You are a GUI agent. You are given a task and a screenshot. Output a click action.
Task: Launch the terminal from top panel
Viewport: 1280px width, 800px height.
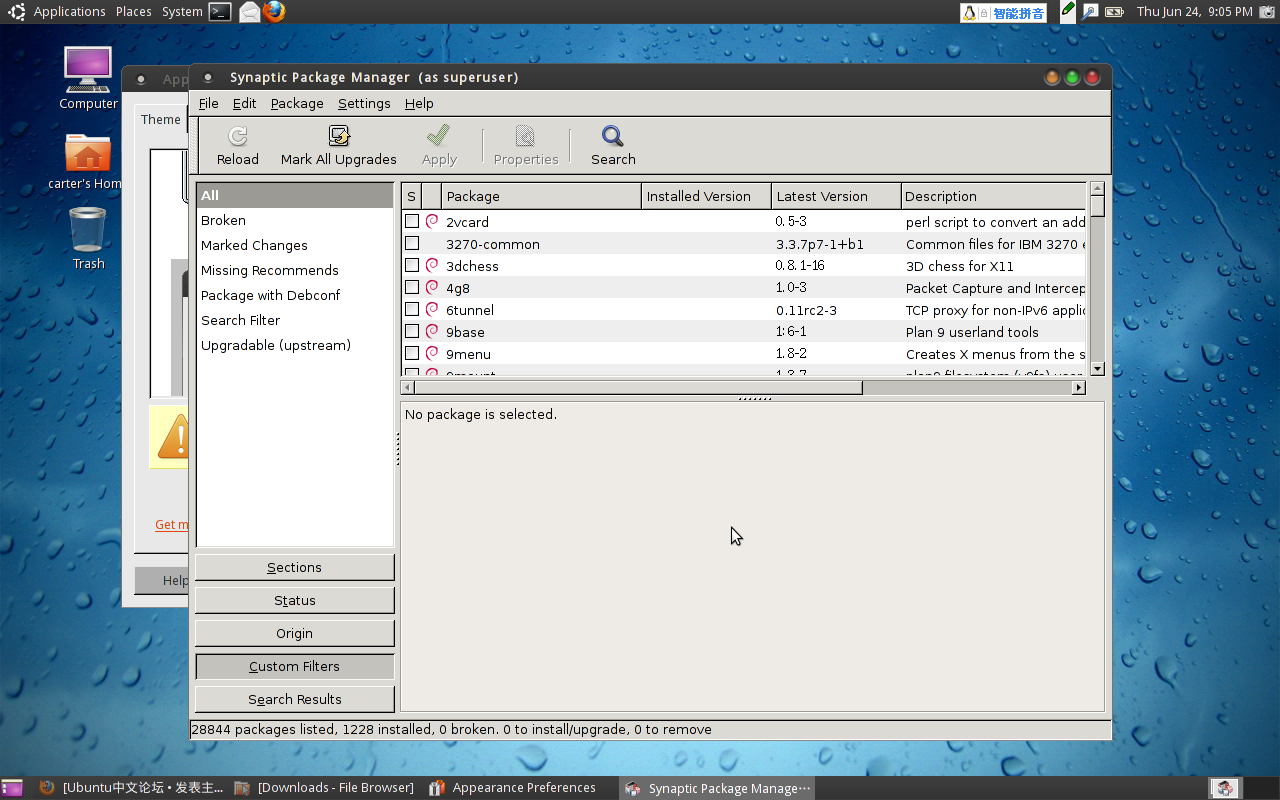(x=221, y=12)
